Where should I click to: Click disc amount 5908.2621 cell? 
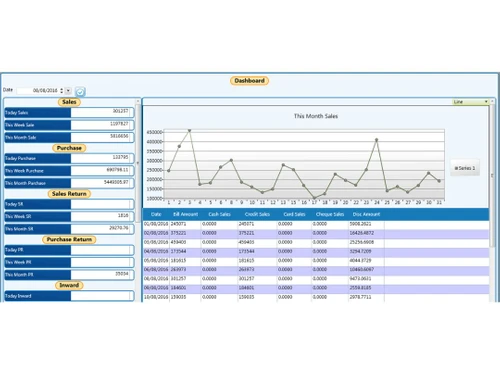(x=360, y=224)
